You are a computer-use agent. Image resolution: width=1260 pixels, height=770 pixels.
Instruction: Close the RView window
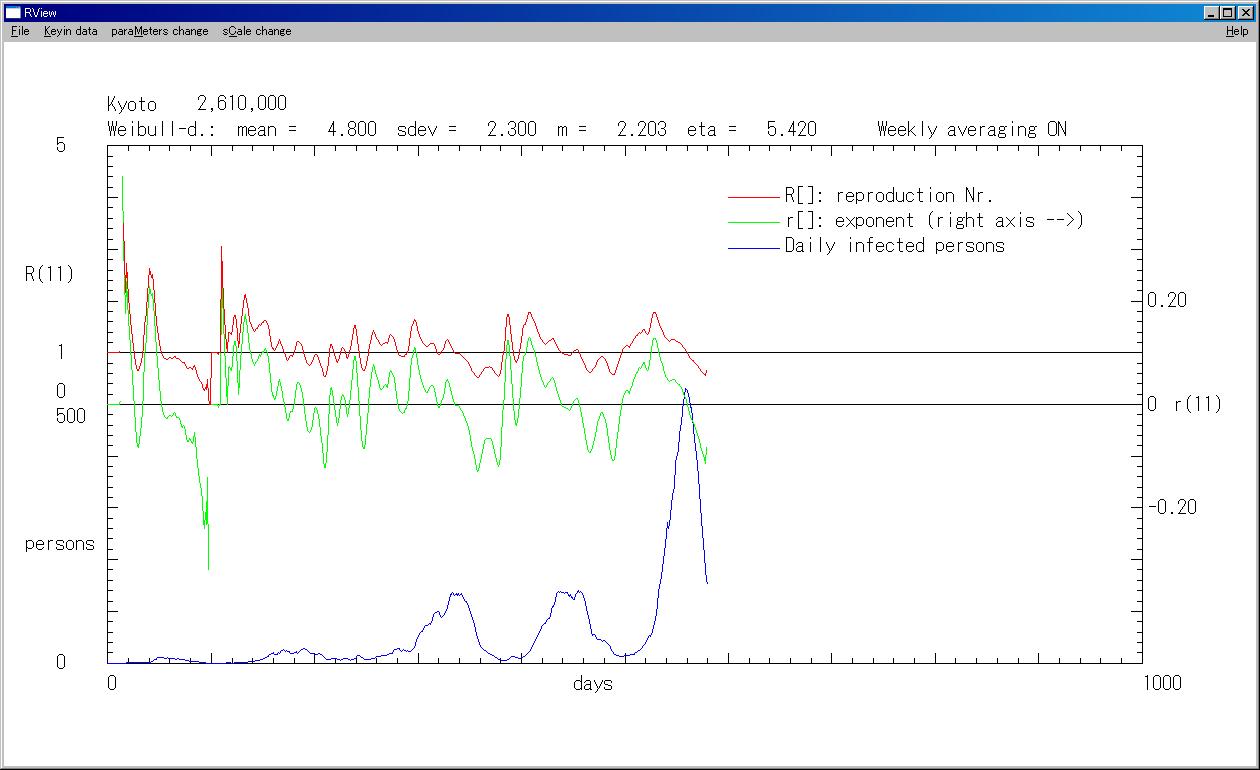pyautogui.click(x=1245, y=13)
